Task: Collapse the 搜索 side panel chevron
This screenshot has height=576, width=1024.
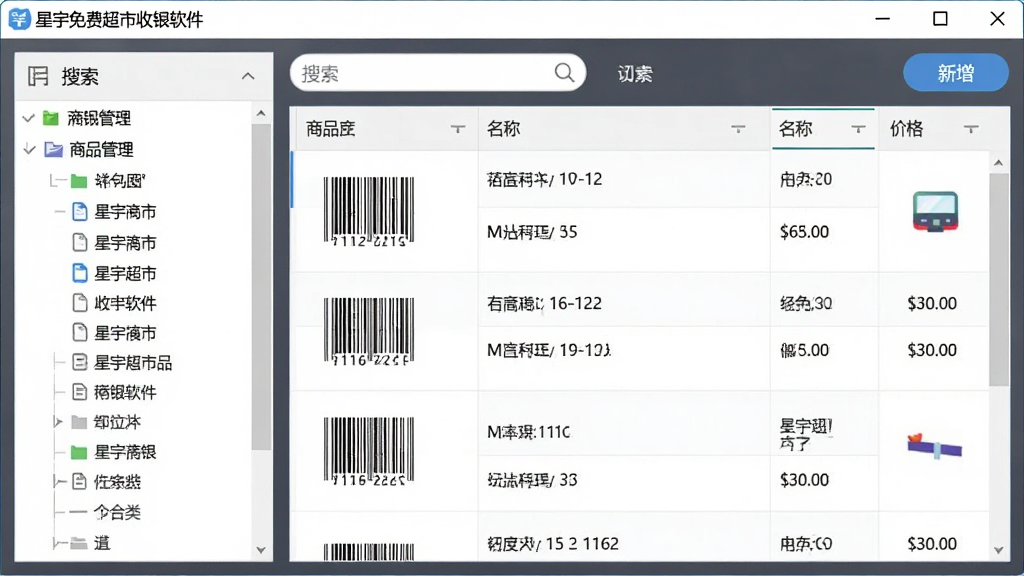Action: 248,76
